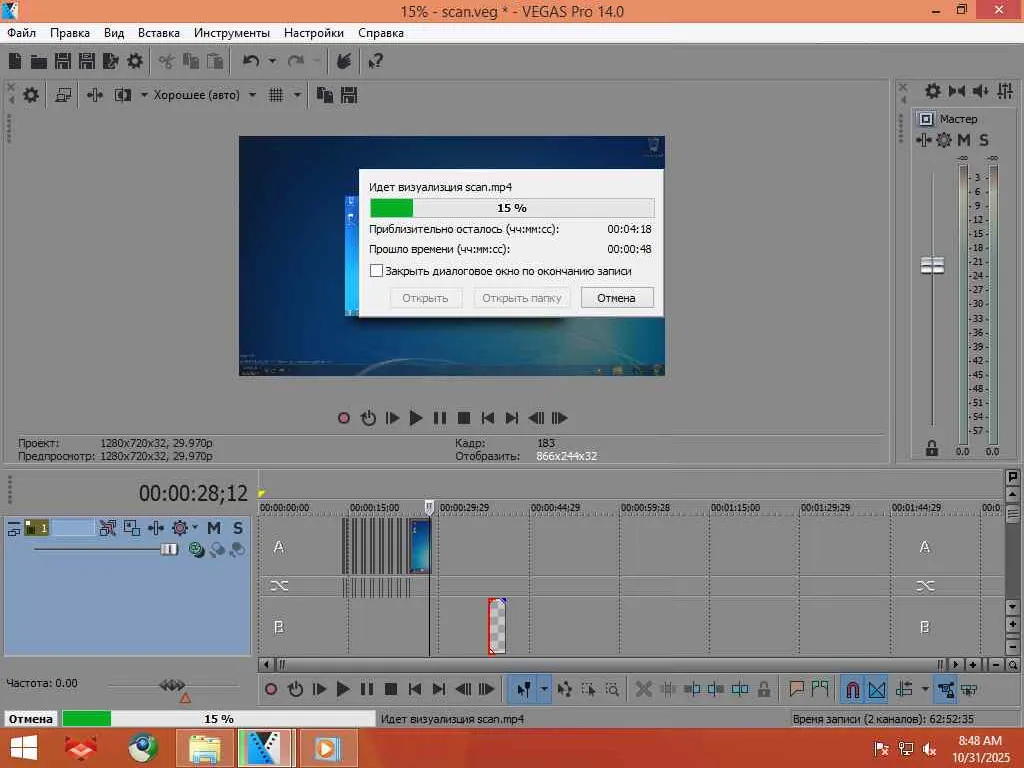Toggle Solo on the Master bus
Image resolution: width=1024 pixels, height=768 pixels.
984,140
